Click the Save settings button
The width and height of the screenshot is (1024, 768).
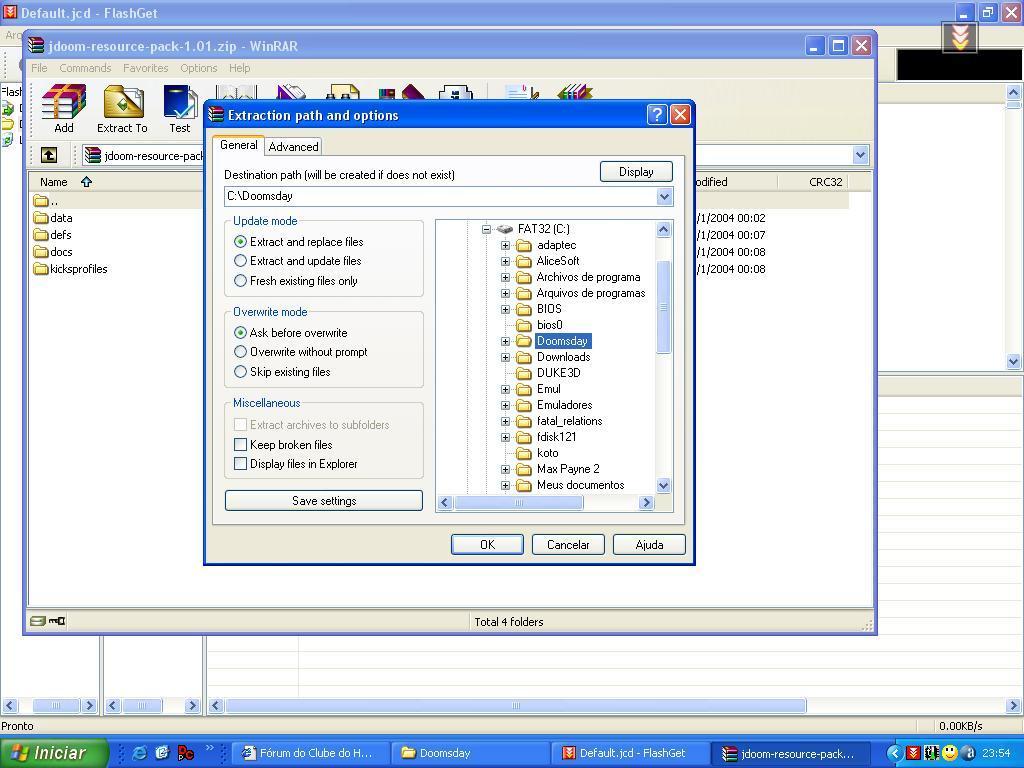pos(324,501)
